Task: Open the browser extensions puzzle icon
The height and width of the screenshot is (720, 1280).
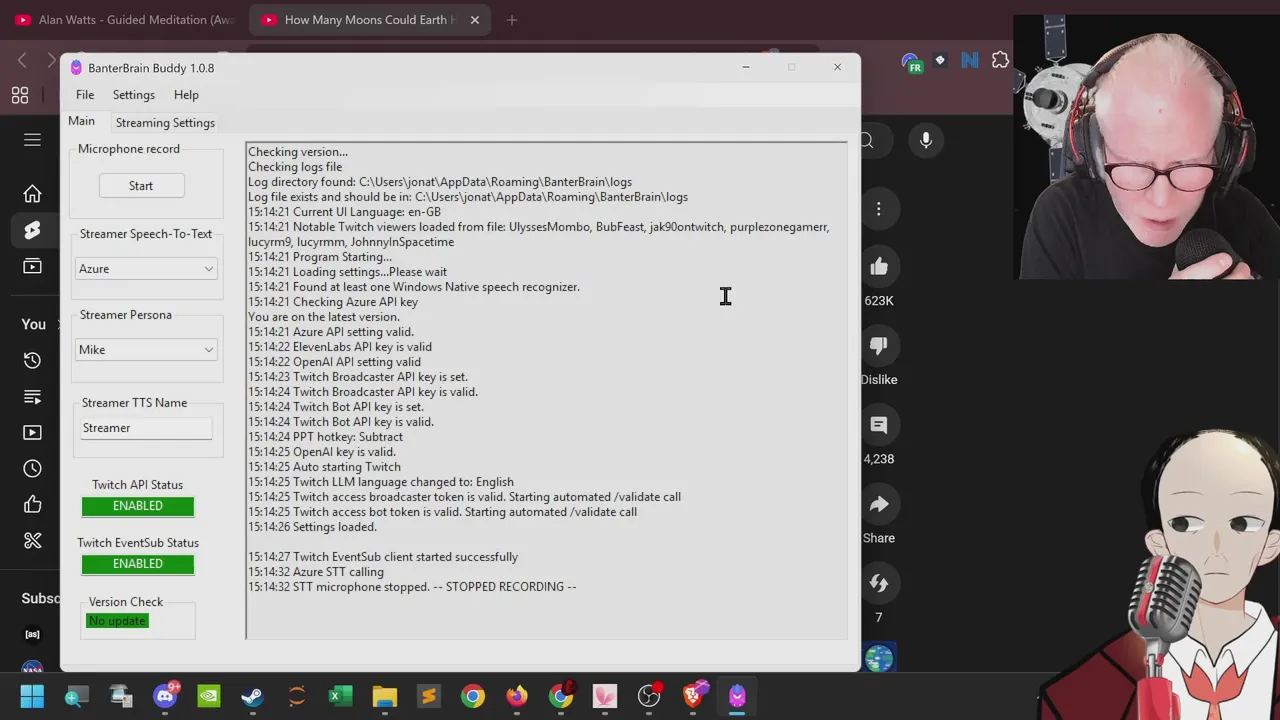Action: pyautogui.click(x=1000, y=61)
